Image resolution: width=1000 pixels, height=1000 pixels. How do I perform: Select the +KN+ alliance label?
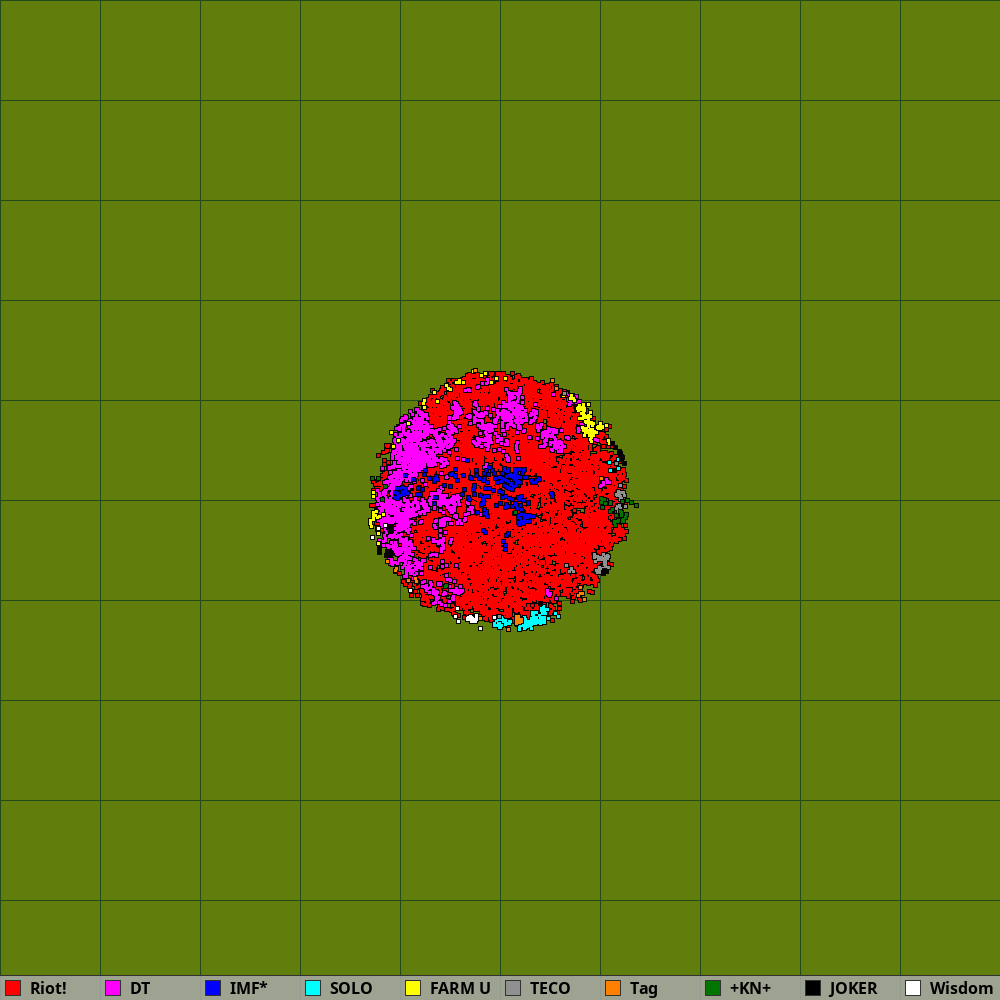750,988
